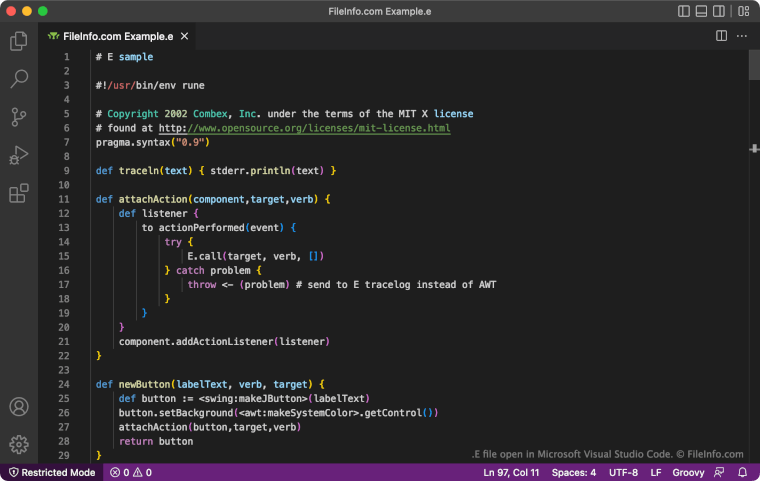This screenshot has width=760, height=481.
Task: Open the notifications bell in status bar
Action: pyautogui.click(x=743, y=472)
